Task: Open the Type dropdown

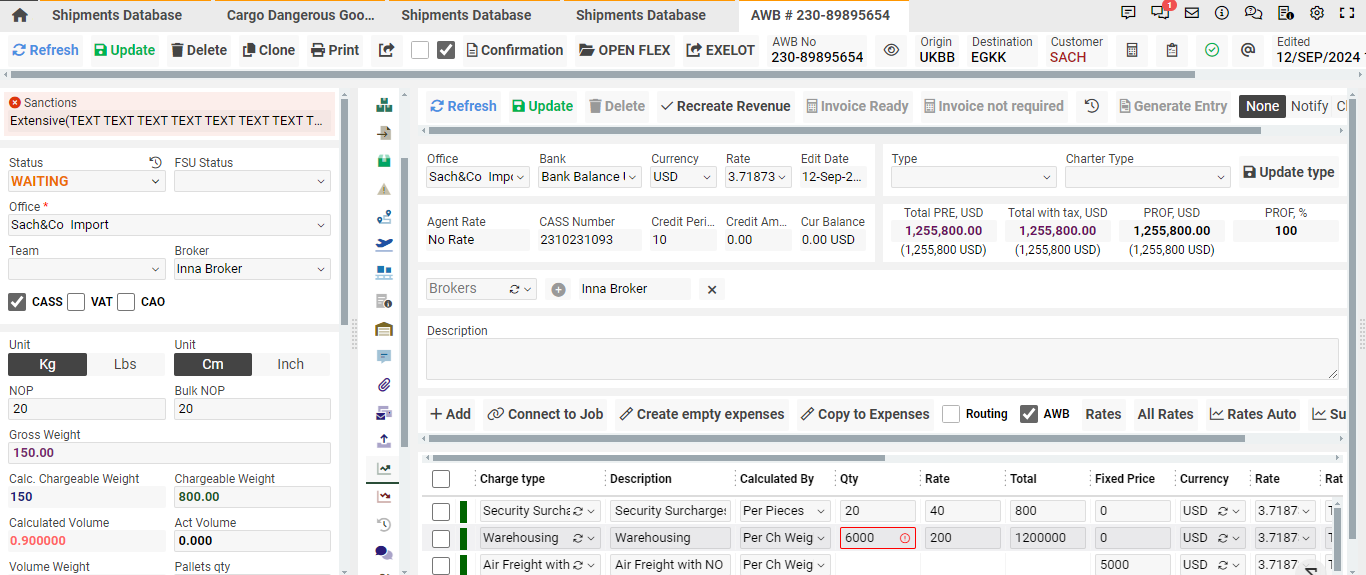Action: (x=973, y=177)
